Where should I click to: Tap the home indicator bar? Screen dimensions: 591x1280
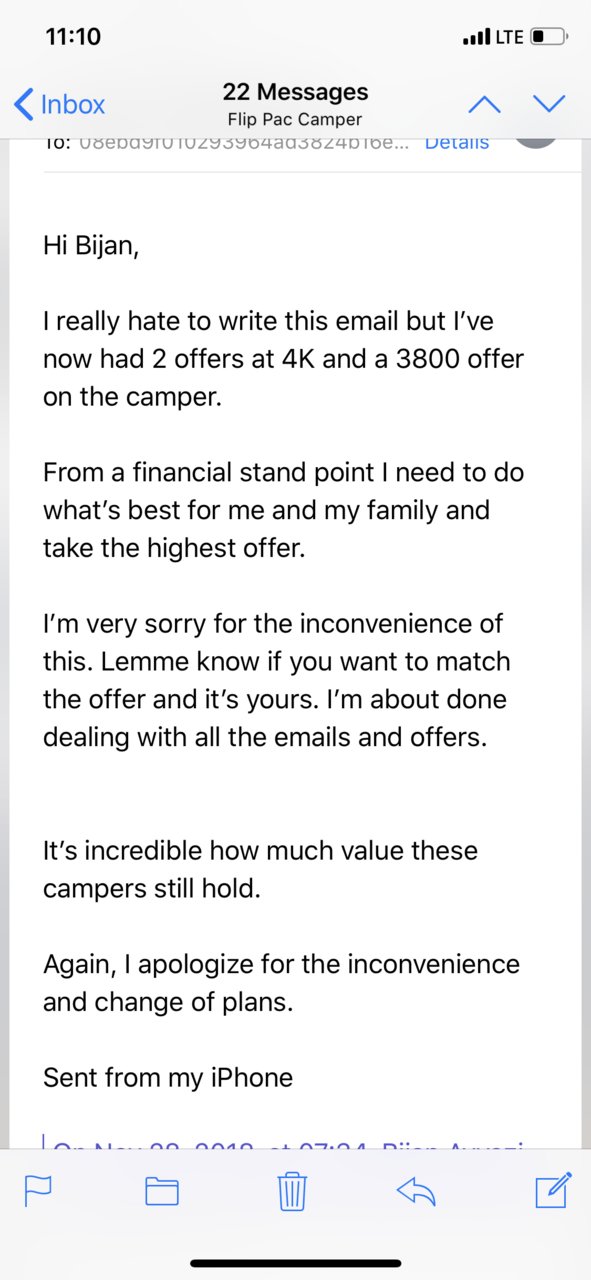pos(295,1263)
